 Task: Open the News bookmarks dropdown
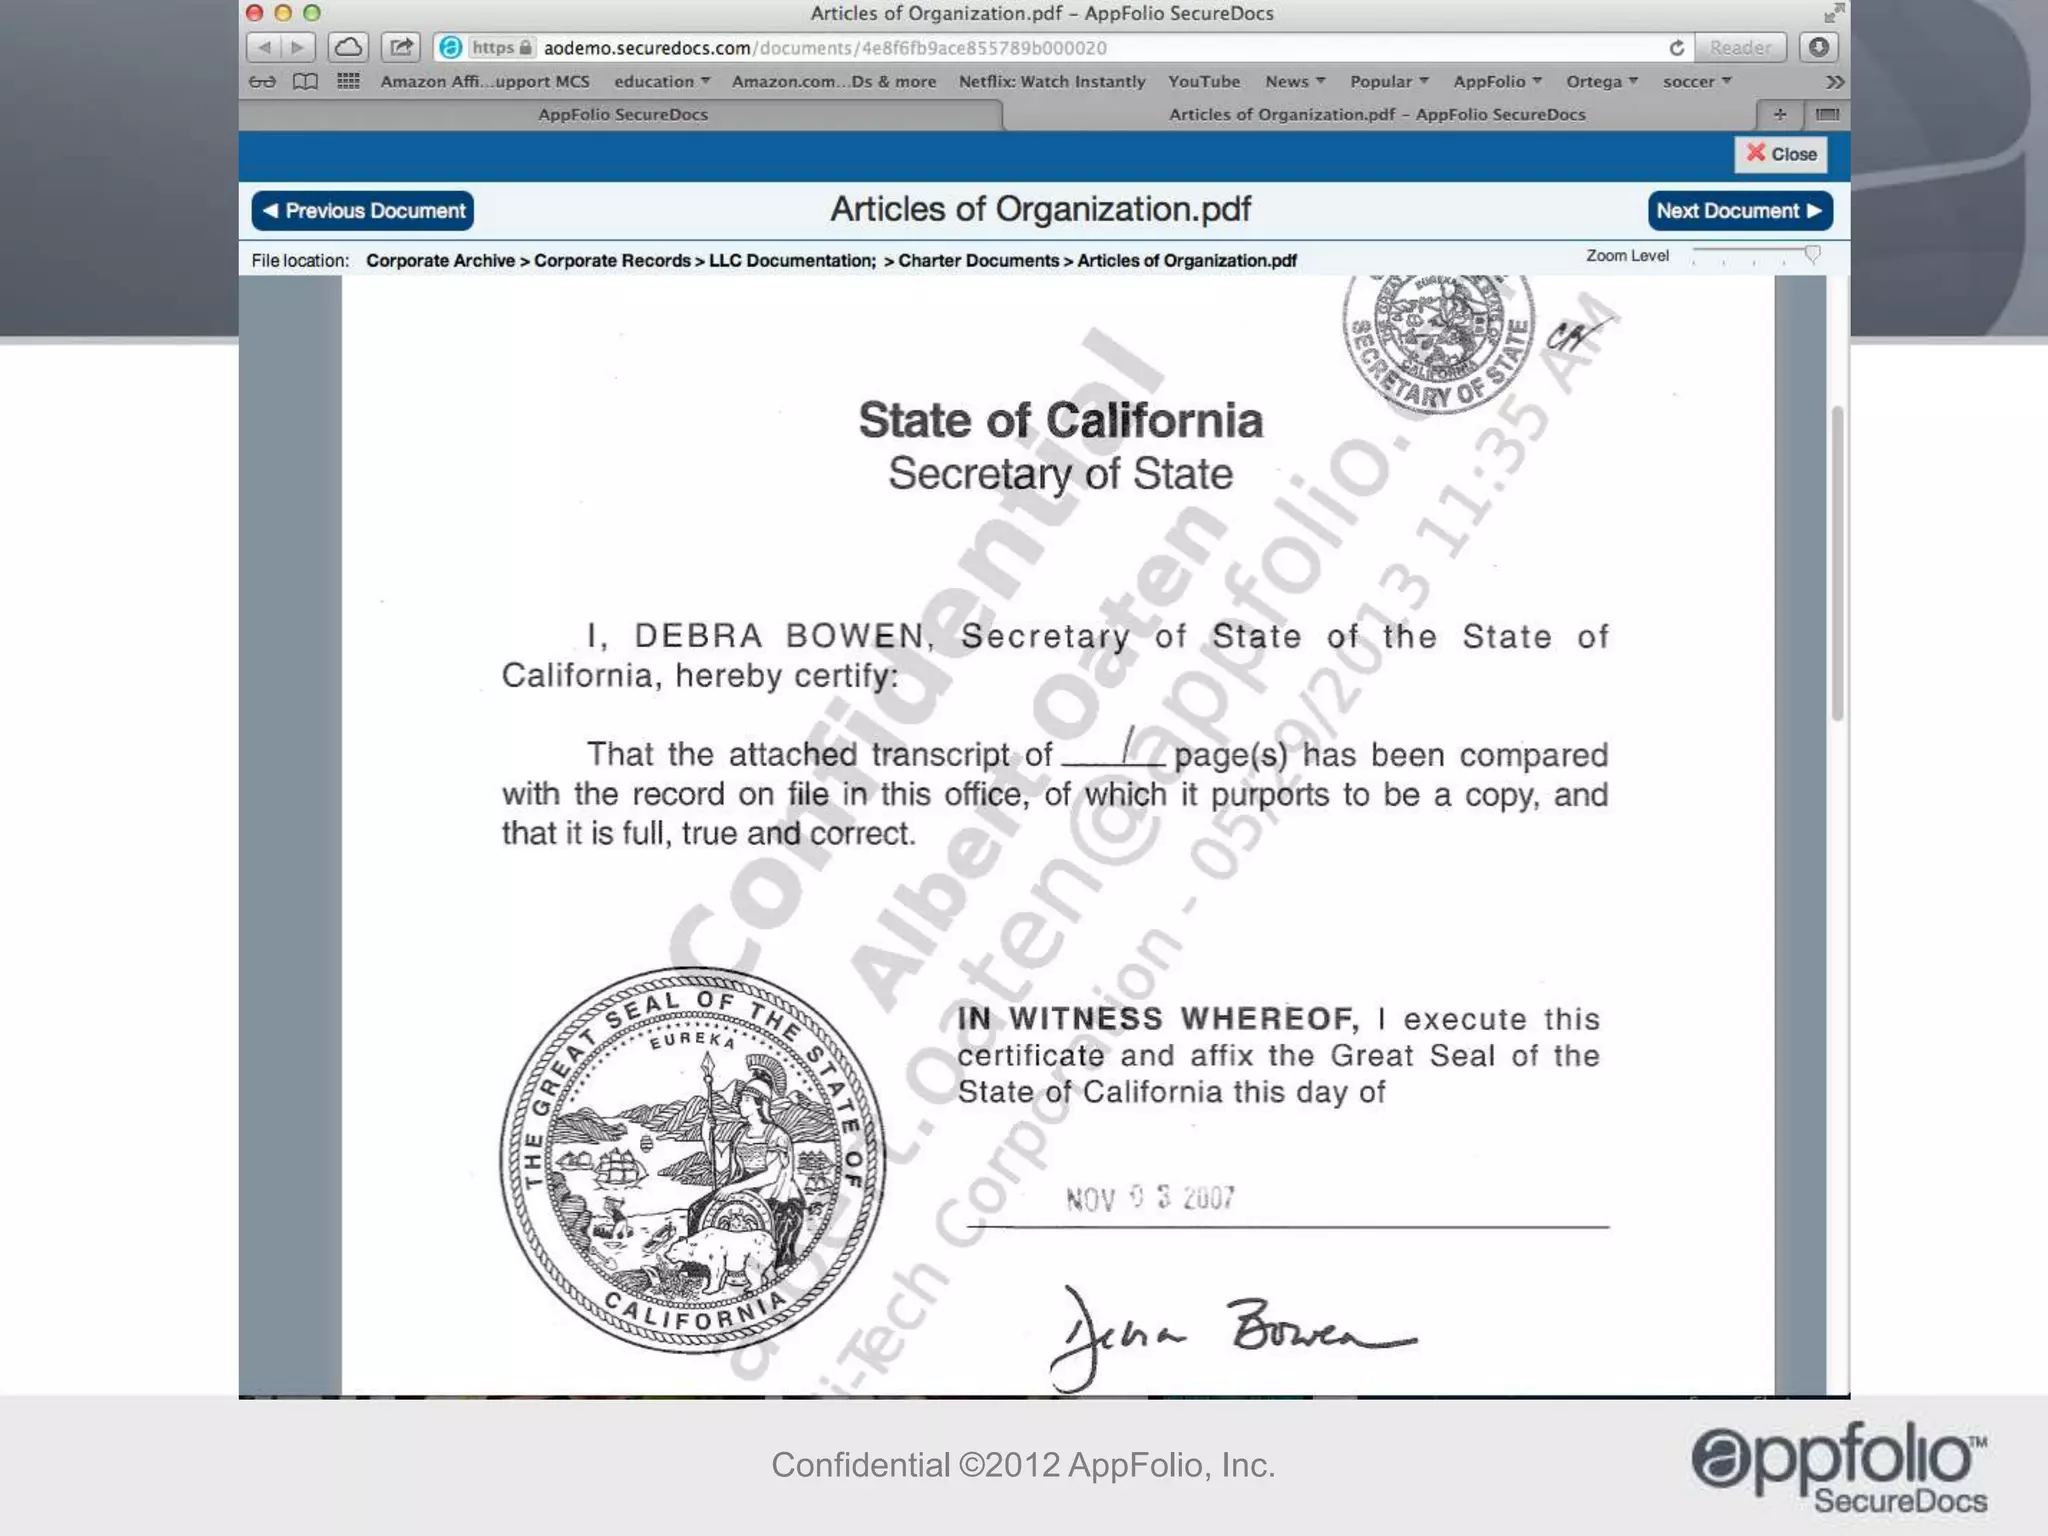[x=1294, y=81]
